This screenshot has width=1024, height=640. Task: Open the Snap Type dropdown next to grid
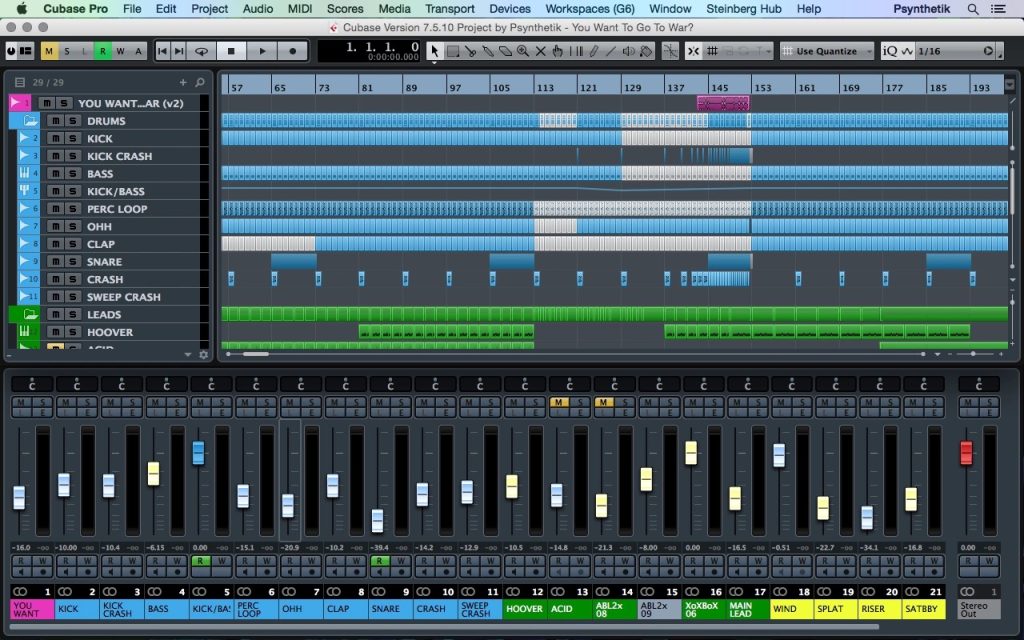[x=768, y=51]
